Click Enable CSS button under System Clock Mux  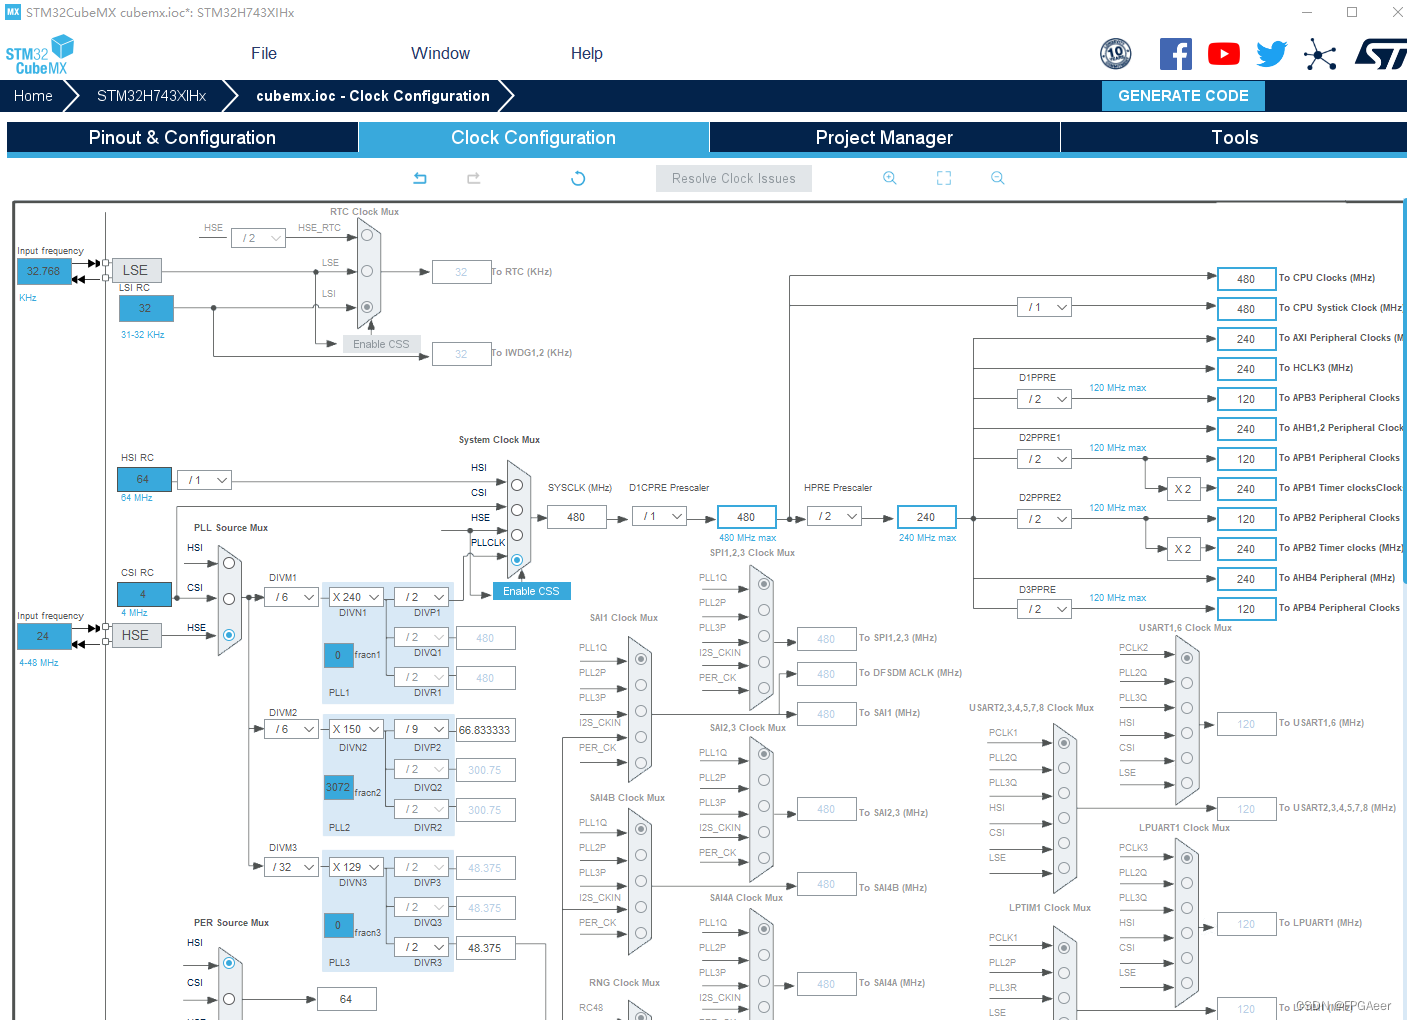pos(531,591)
